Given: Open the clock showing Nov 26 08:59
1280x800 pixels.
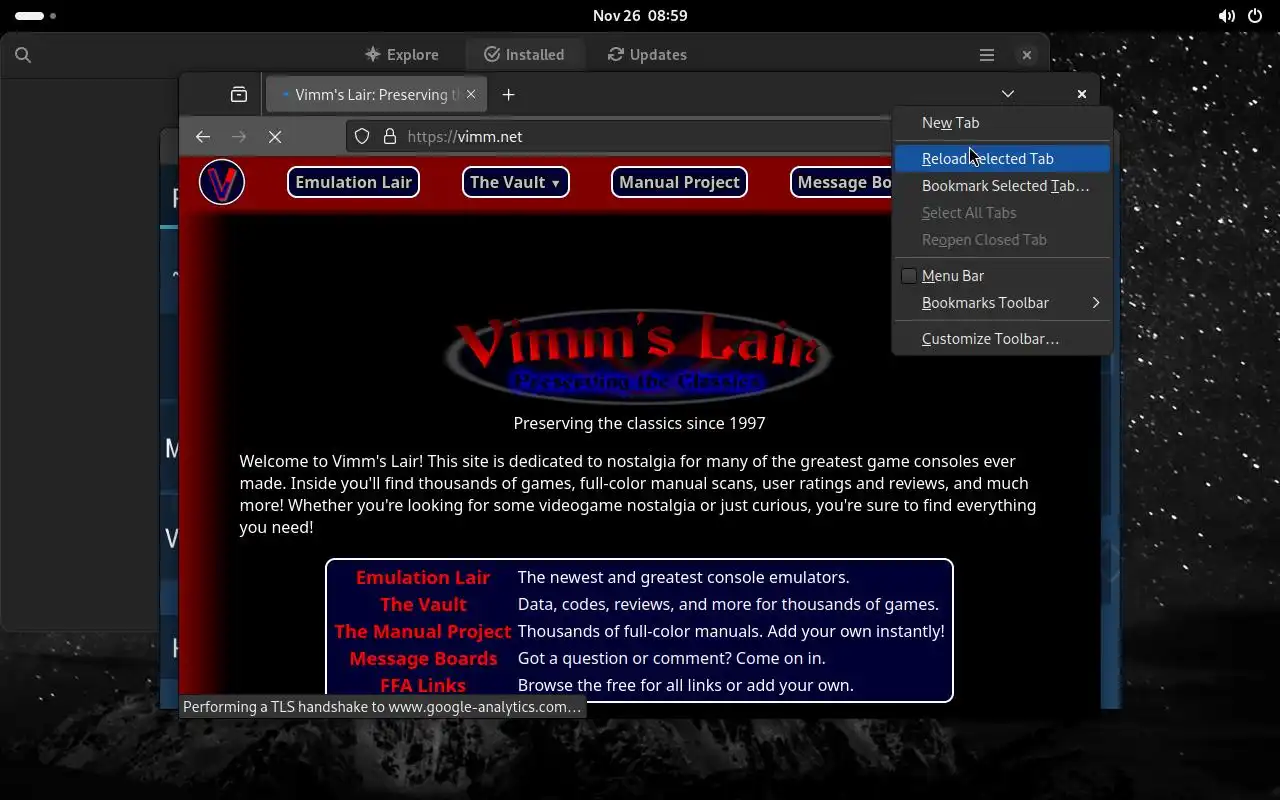Looking at the screenshot, I should click(x=640, y=16).
